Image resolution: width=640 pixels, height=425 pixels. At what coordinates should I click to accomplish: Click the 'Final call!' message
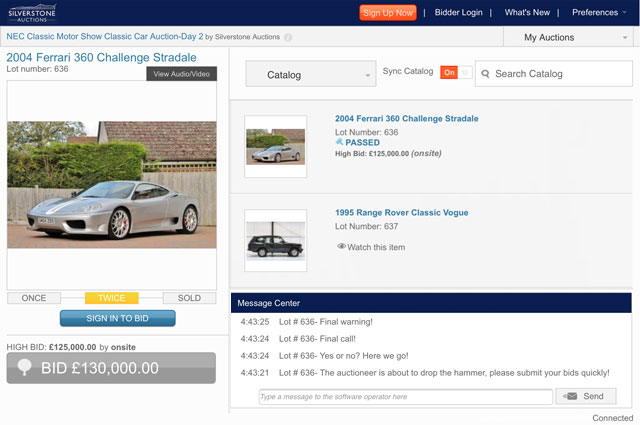(x=317, y=339)
